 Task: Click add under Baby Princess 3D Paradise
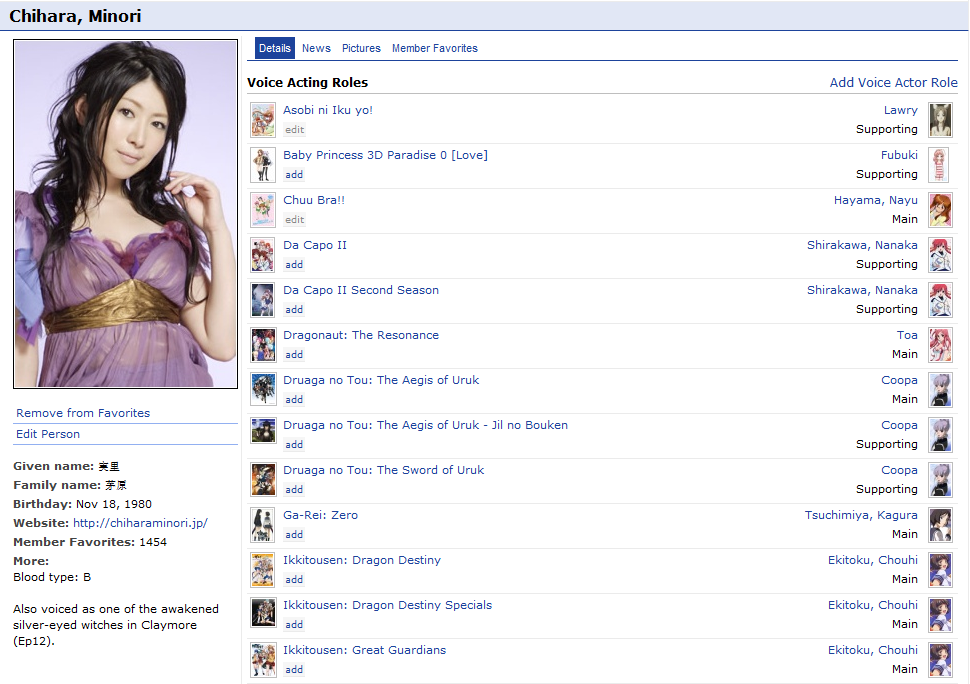(x=294, y=175)
